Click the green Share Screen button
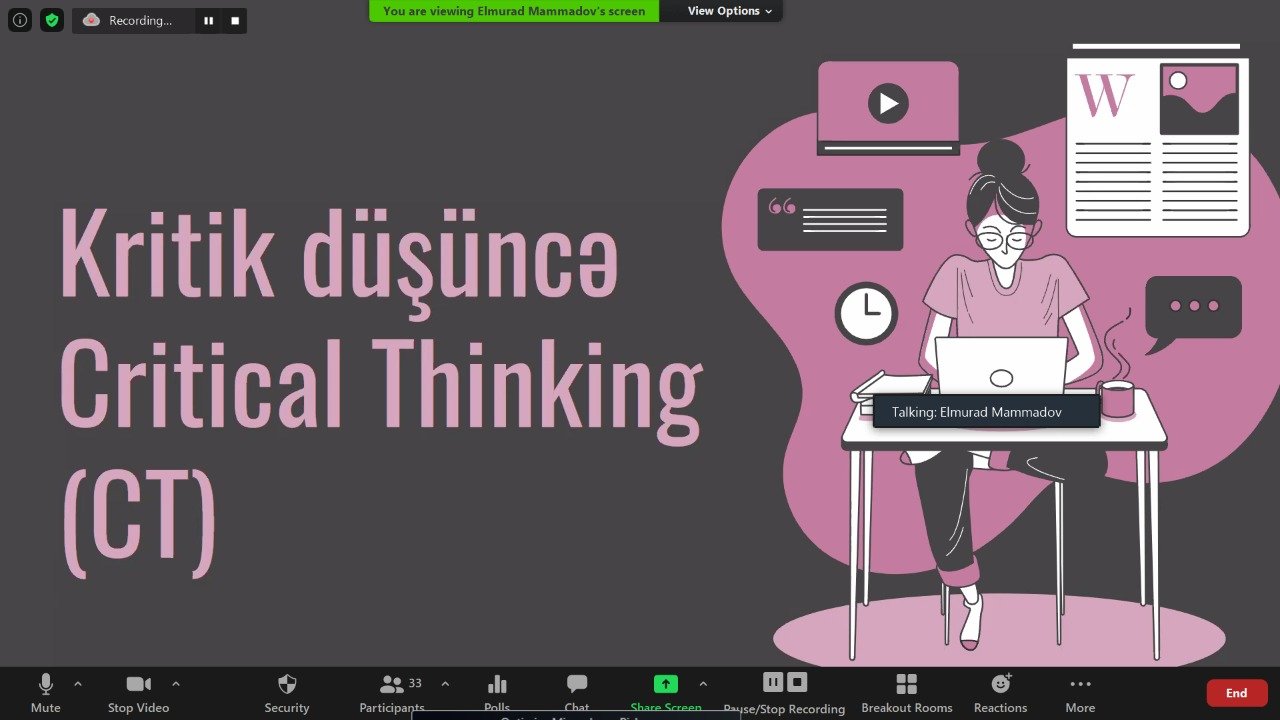 point(666,685)
